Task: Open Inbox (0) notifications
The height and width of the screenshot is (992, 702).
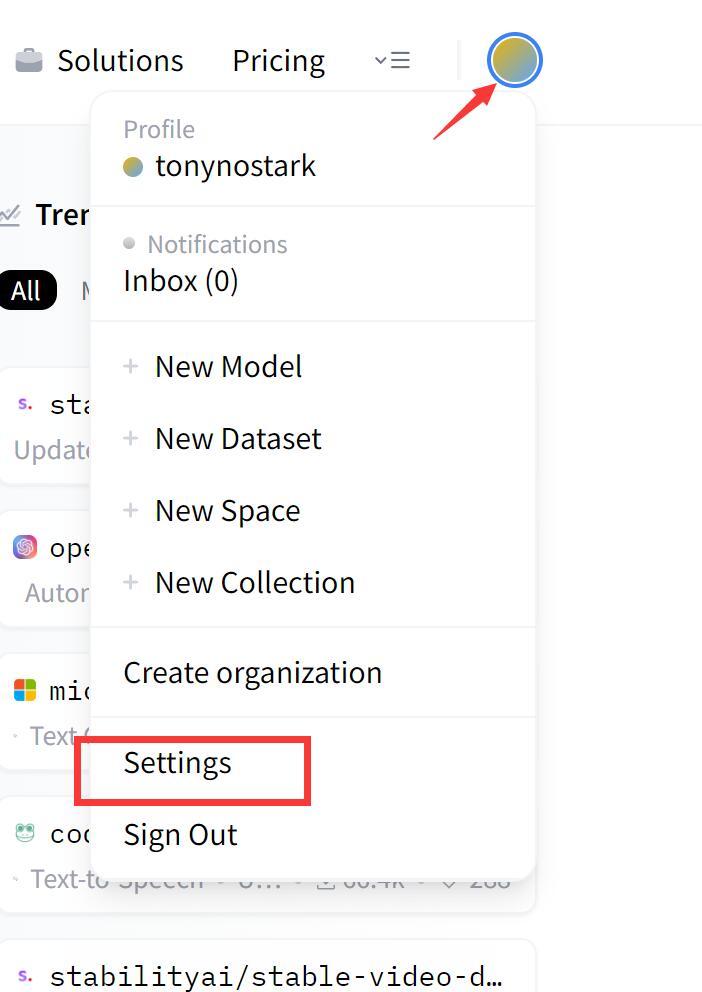Action: (x=181, y=281)
